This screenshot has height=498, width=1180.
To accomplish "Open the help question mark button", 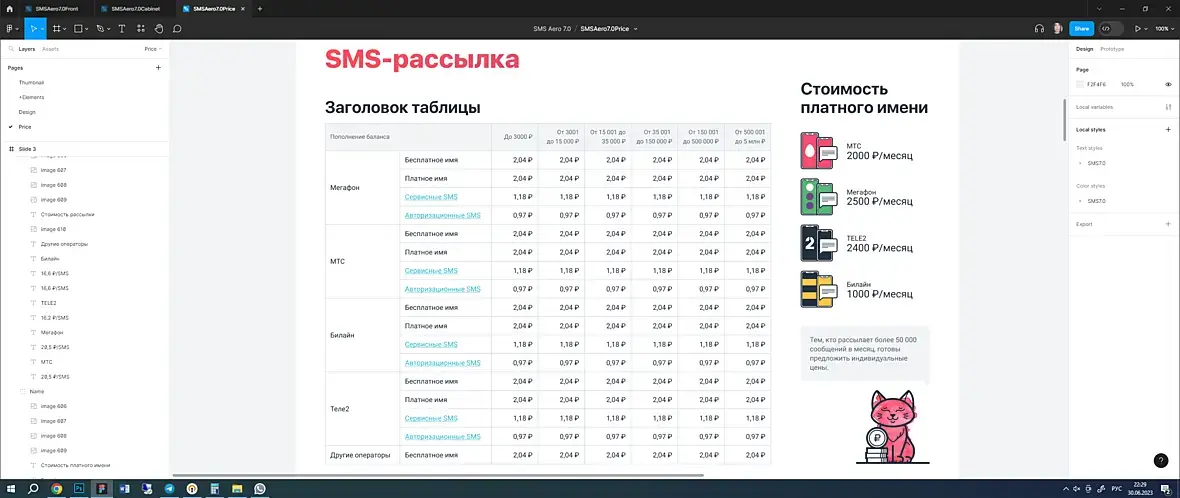I will tap(1160, 461).
